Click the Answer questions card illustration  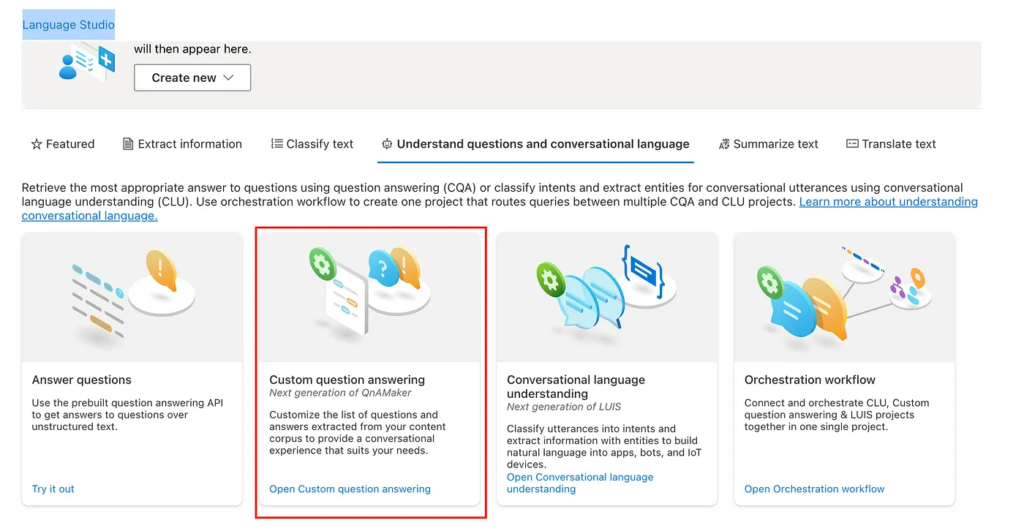132,297
